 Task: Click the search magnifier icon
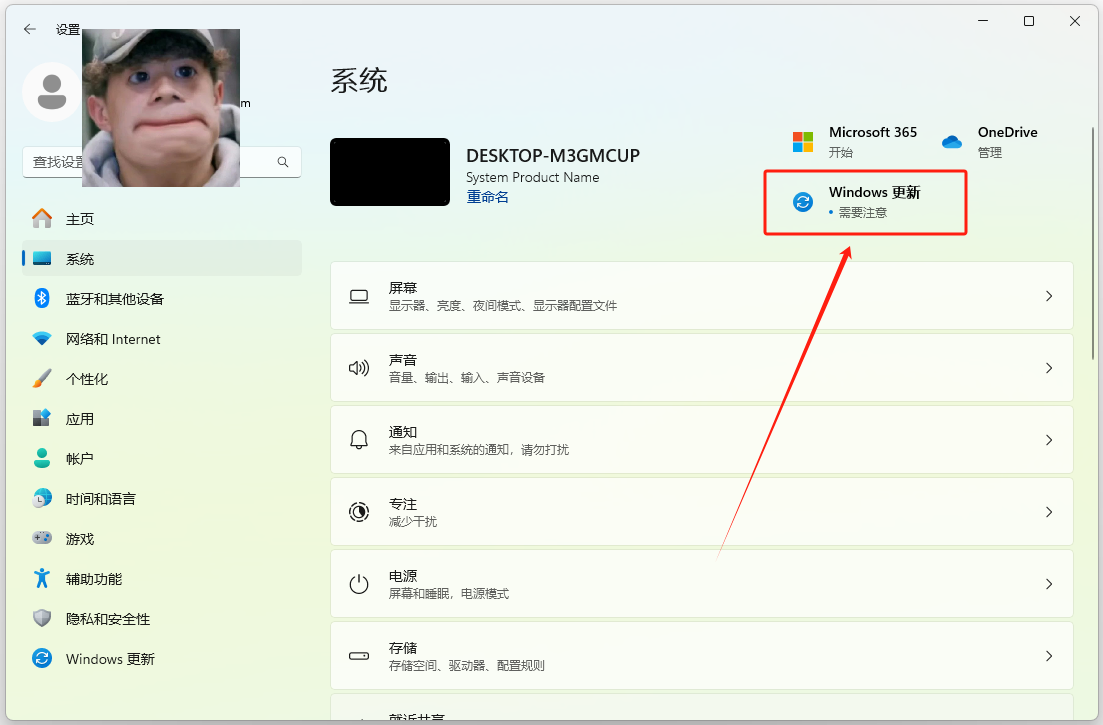pyautogui.click(x=283, y=162)
